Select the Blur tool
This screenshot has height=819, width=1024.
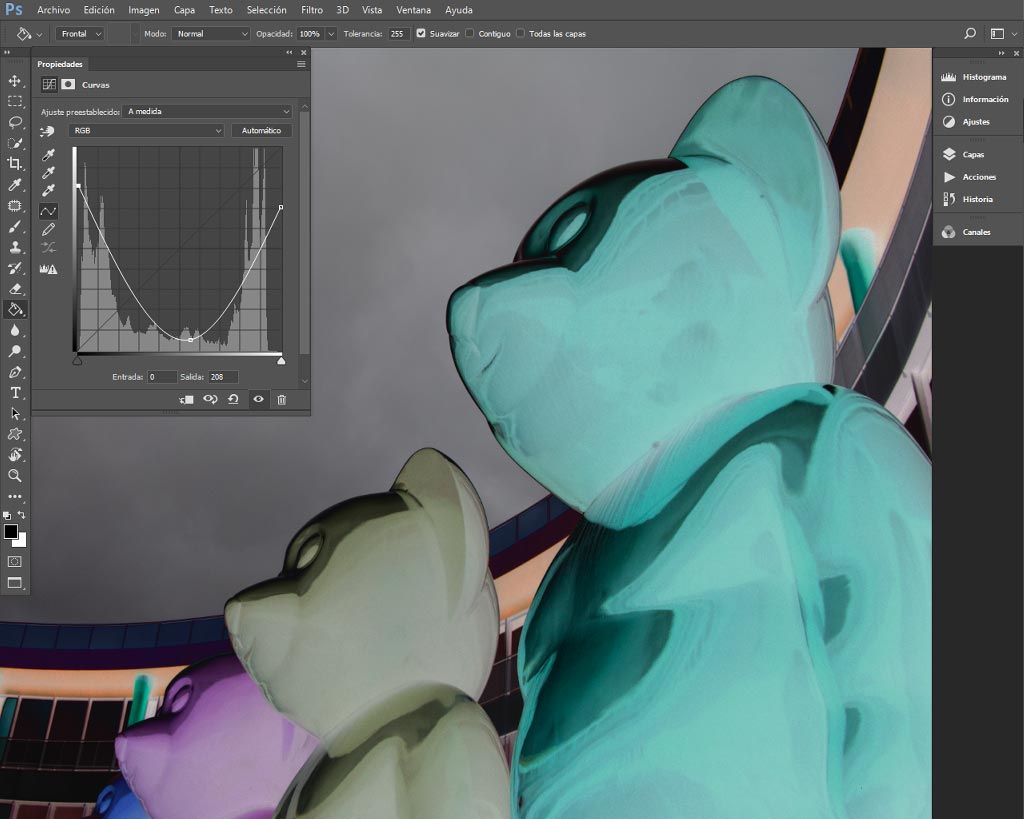coord(14,330)
